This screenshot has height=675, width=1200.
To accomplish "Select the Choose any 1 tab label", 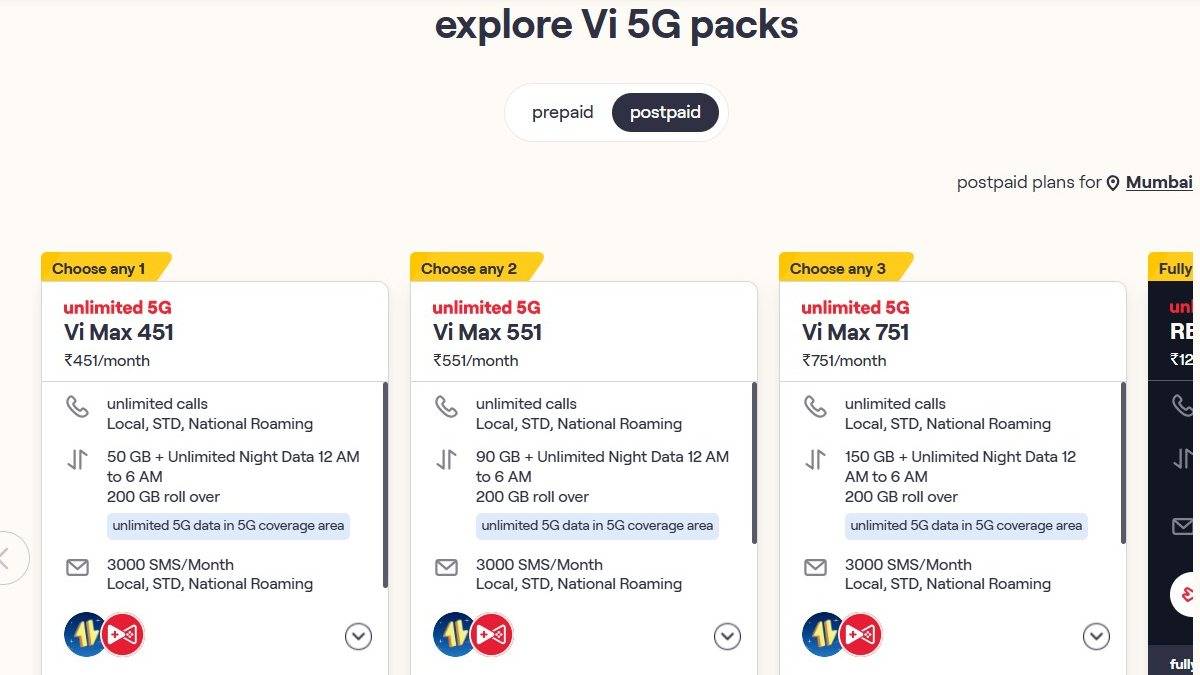I will point(99,268).
